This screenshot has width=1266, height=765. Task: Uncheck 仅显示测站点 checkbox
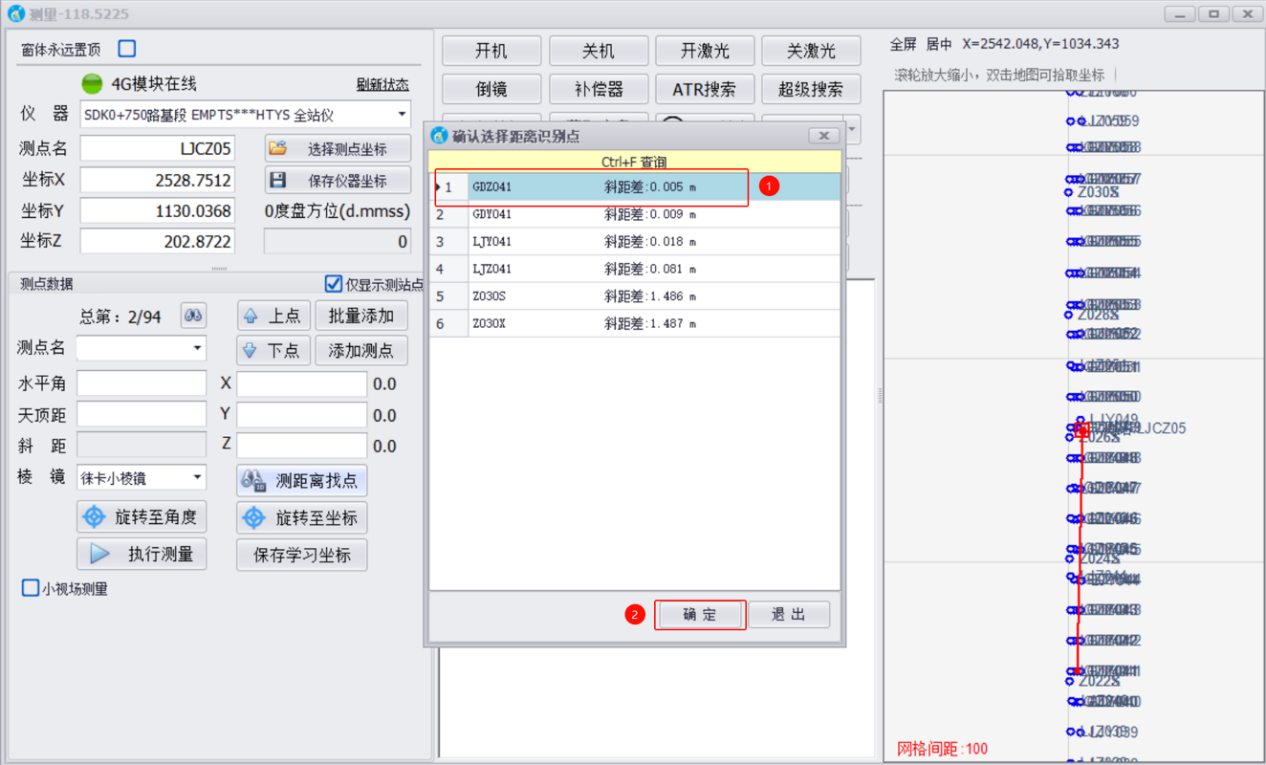tap(334, 284)
